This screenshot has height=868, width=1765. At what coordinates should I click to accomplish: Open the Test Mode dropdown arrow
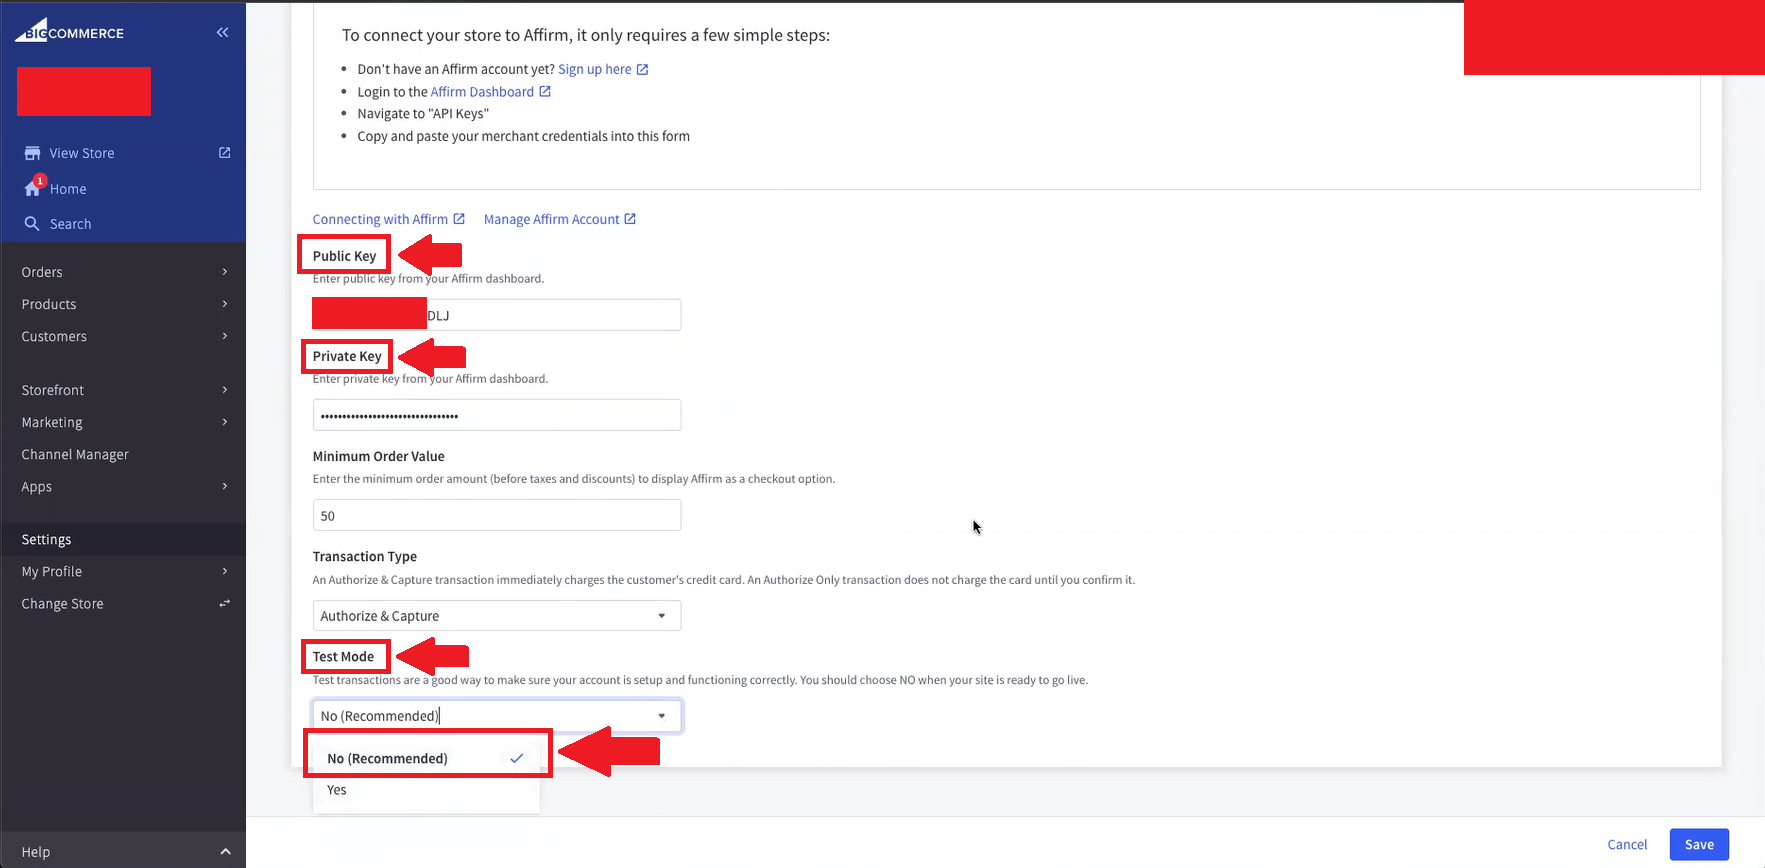662,716
